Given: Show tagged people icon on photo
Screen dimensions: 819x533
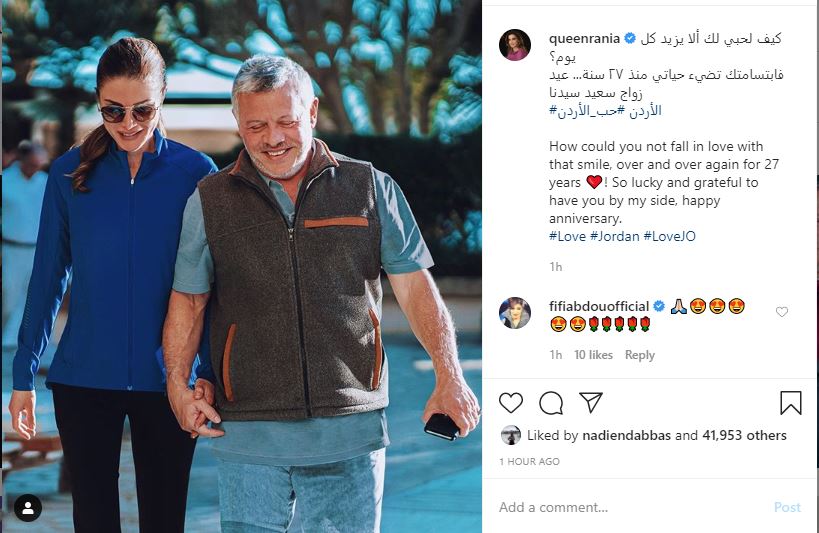Looking at the screenshot, I should tap(28, 507).
